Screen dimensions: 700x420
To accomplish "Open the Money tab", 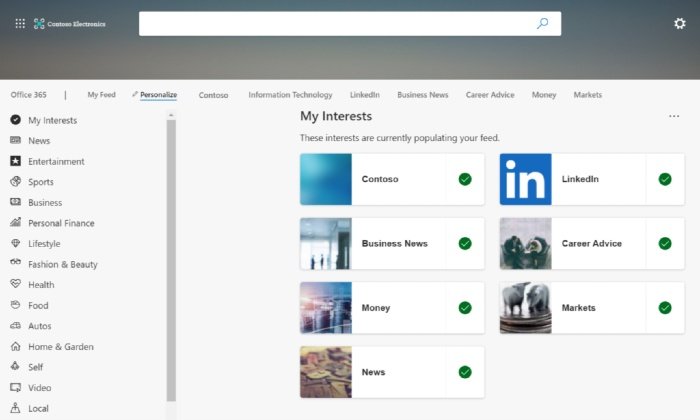I will (x=544, y=95).
